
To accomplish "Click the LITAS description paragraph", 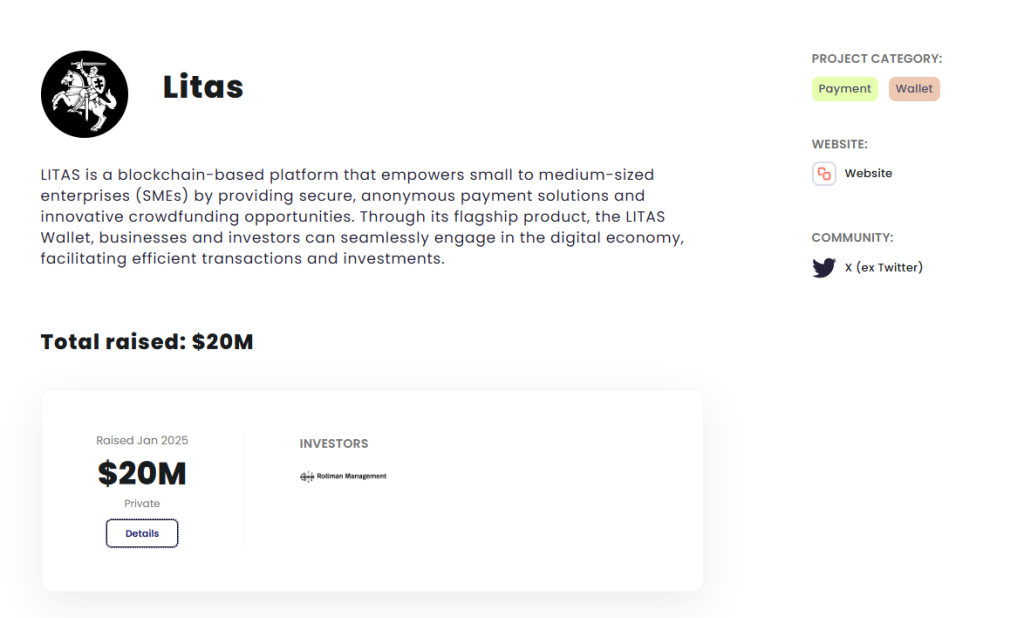I will (362, 216).
